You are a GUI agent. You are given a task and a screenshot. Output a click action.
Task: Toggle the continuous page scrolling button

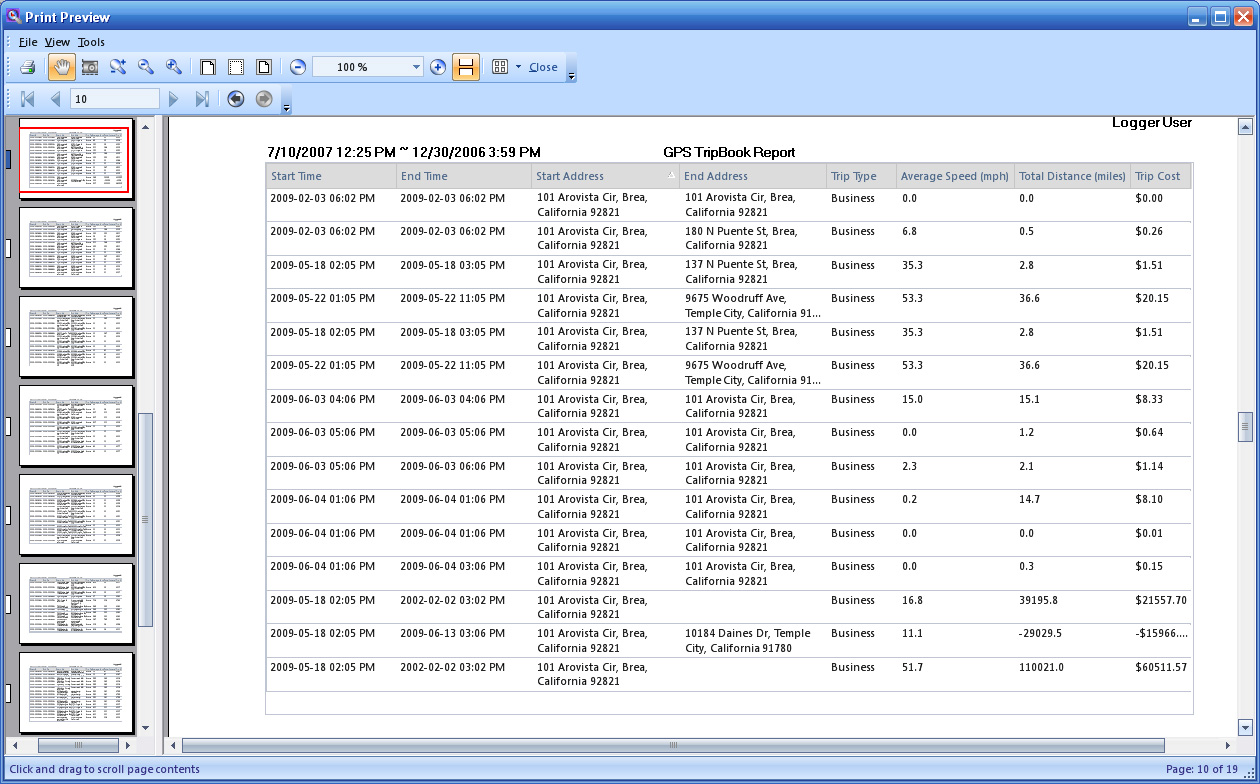[466, 67]
